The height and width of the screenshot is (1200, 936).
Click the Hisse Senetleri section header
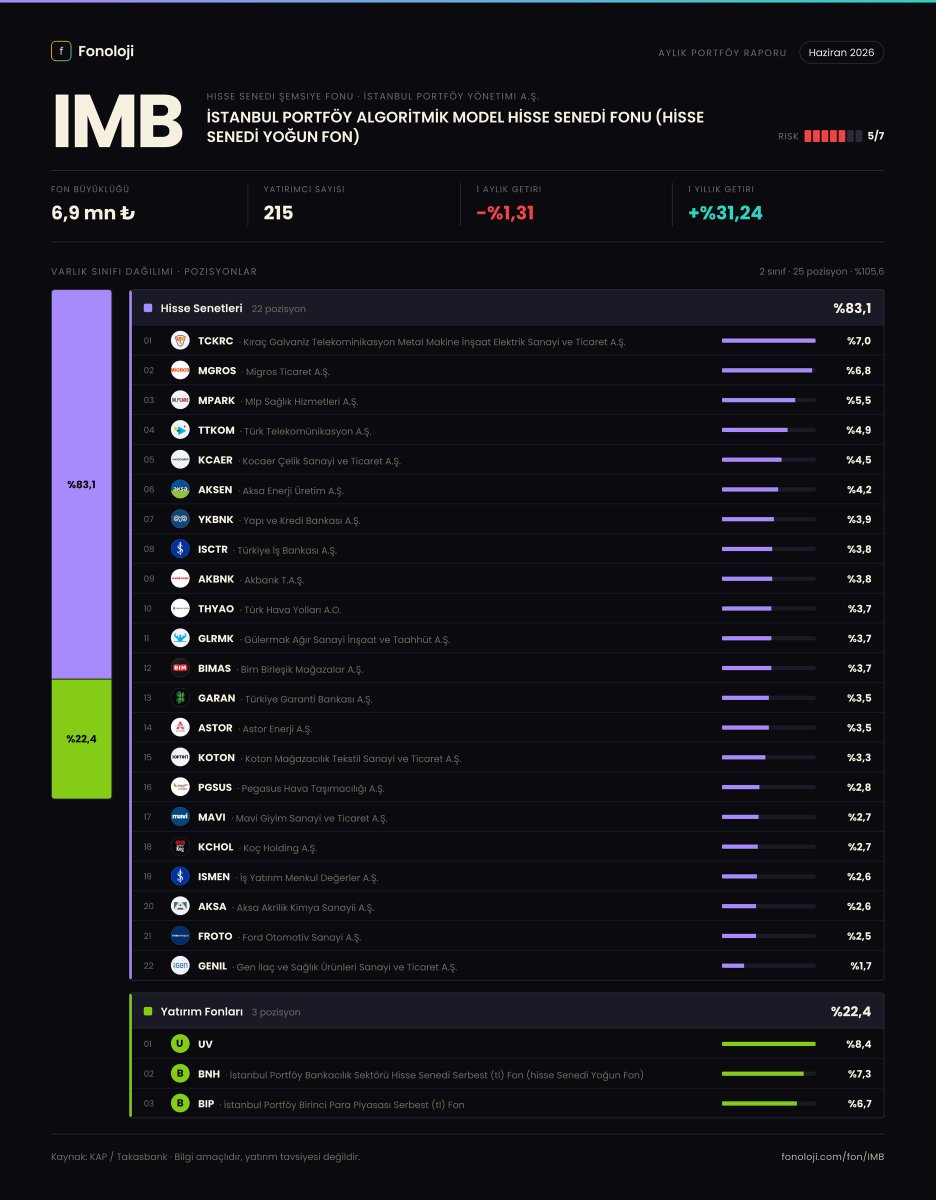507,308
